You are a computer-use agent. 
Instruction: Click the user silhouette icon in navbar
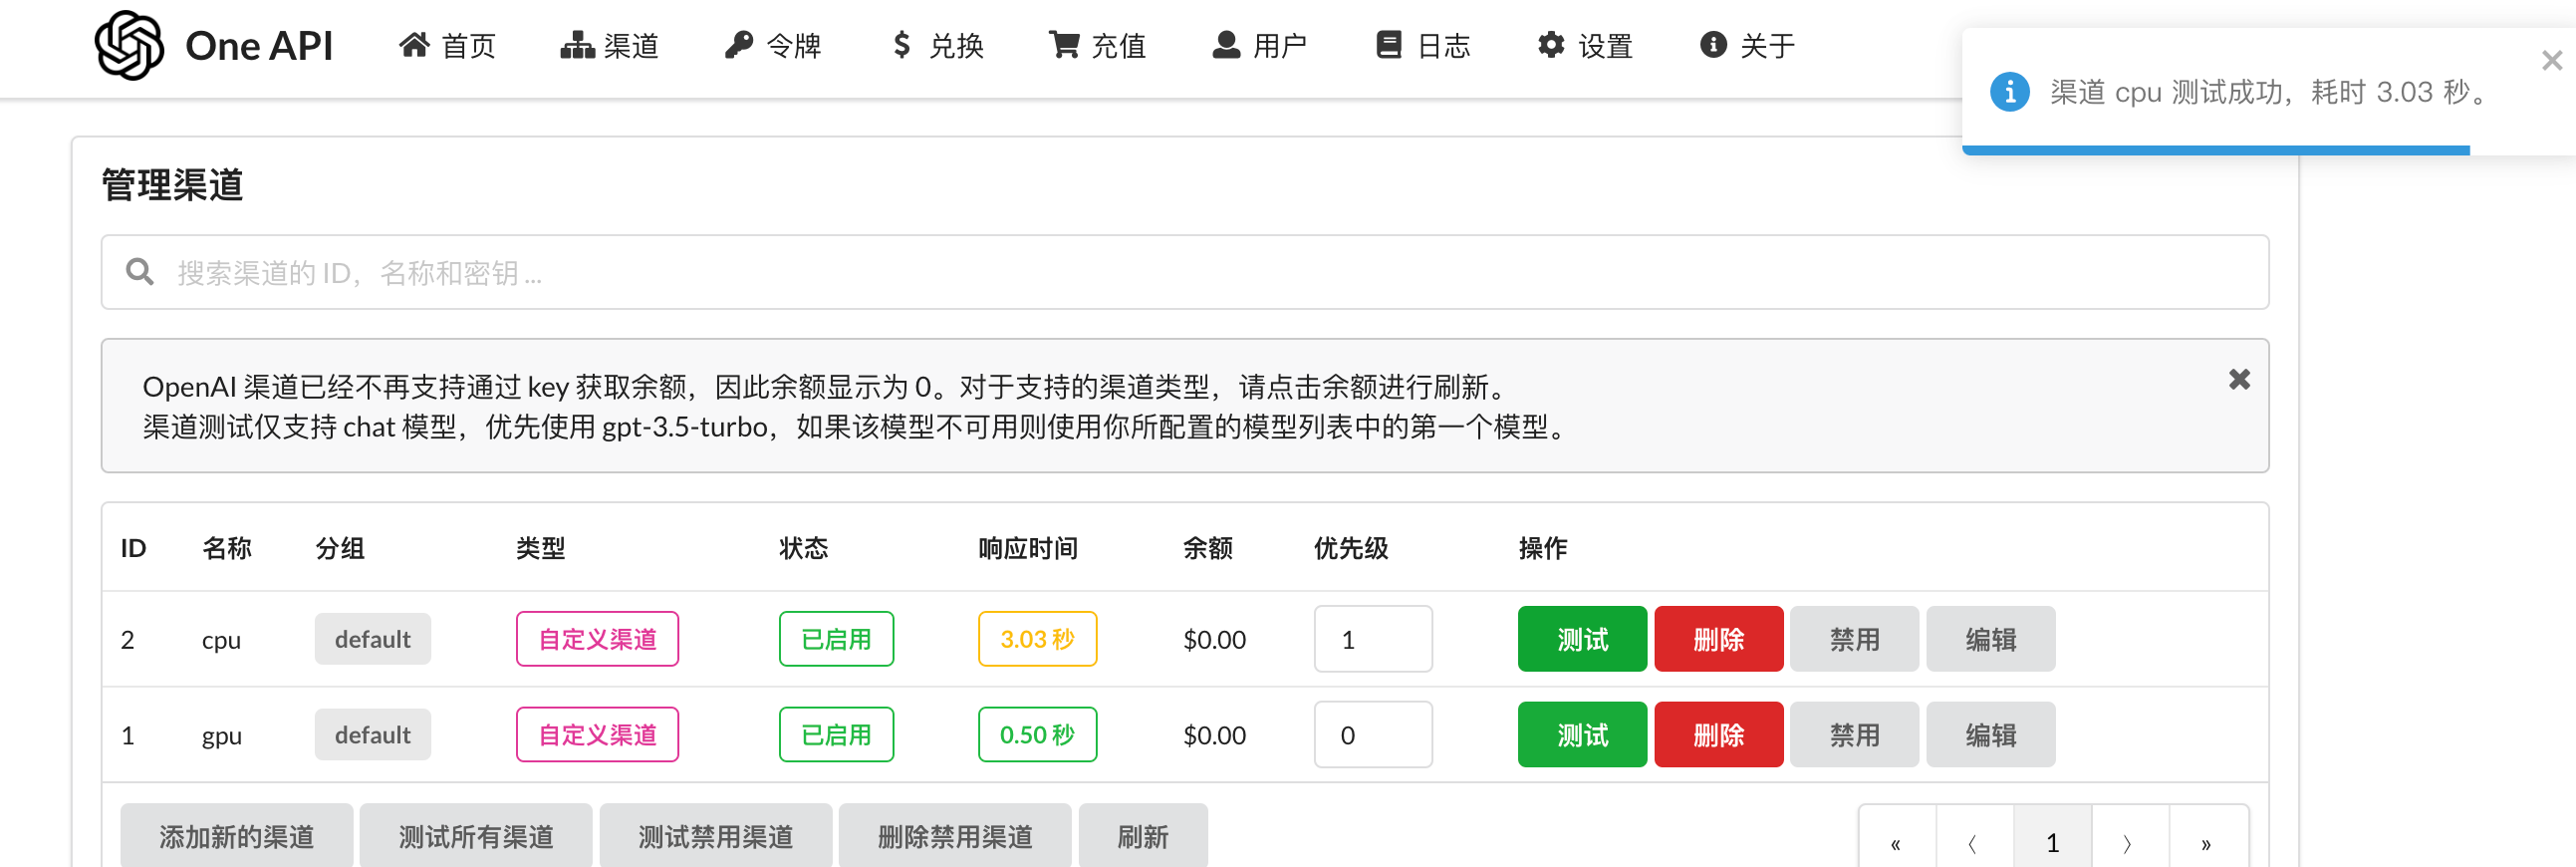[1226, 45]
